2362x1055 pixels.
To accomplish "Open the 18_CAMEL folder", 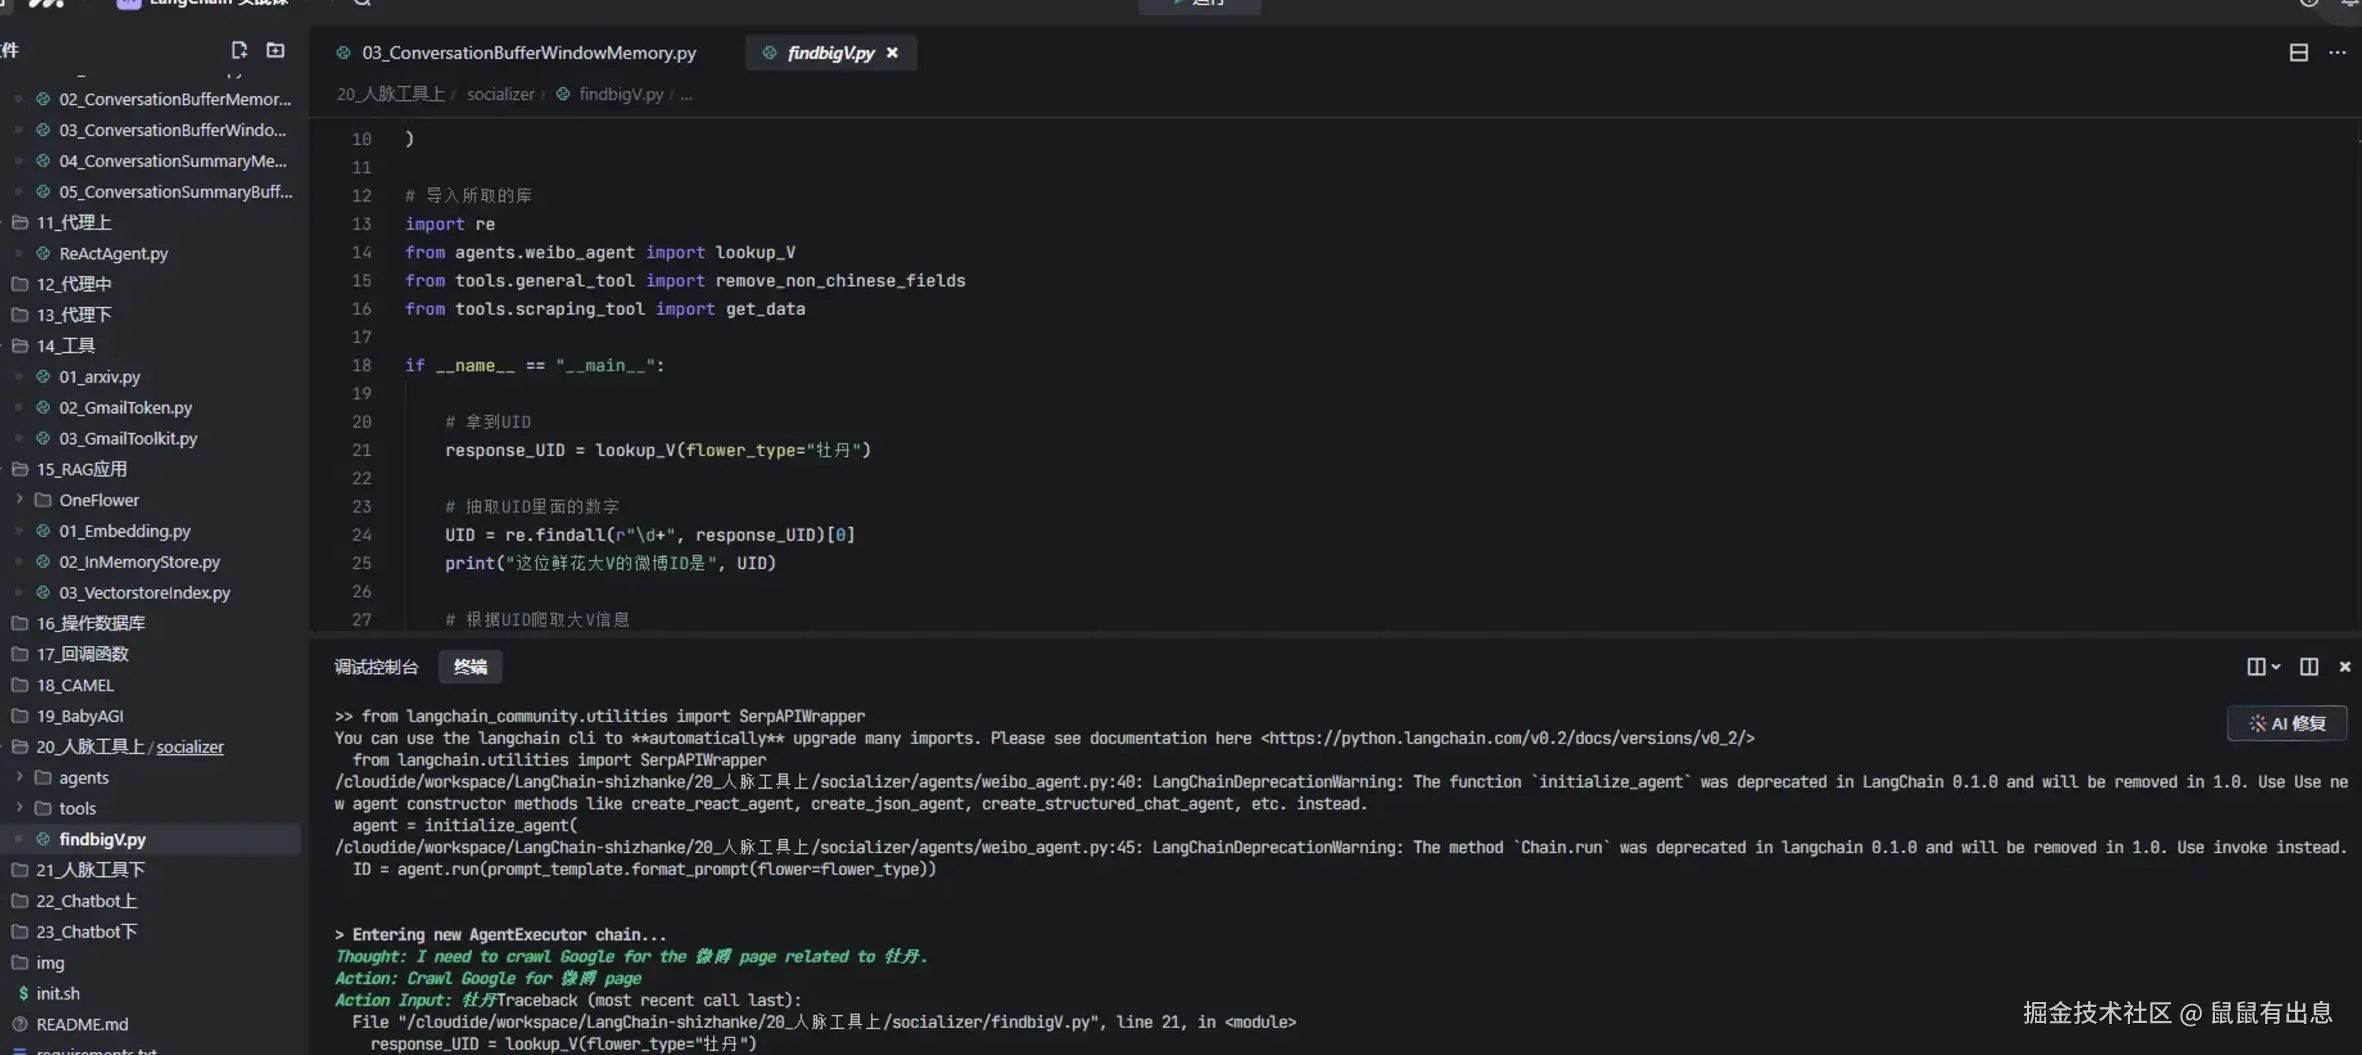I will tap(75, 685).
